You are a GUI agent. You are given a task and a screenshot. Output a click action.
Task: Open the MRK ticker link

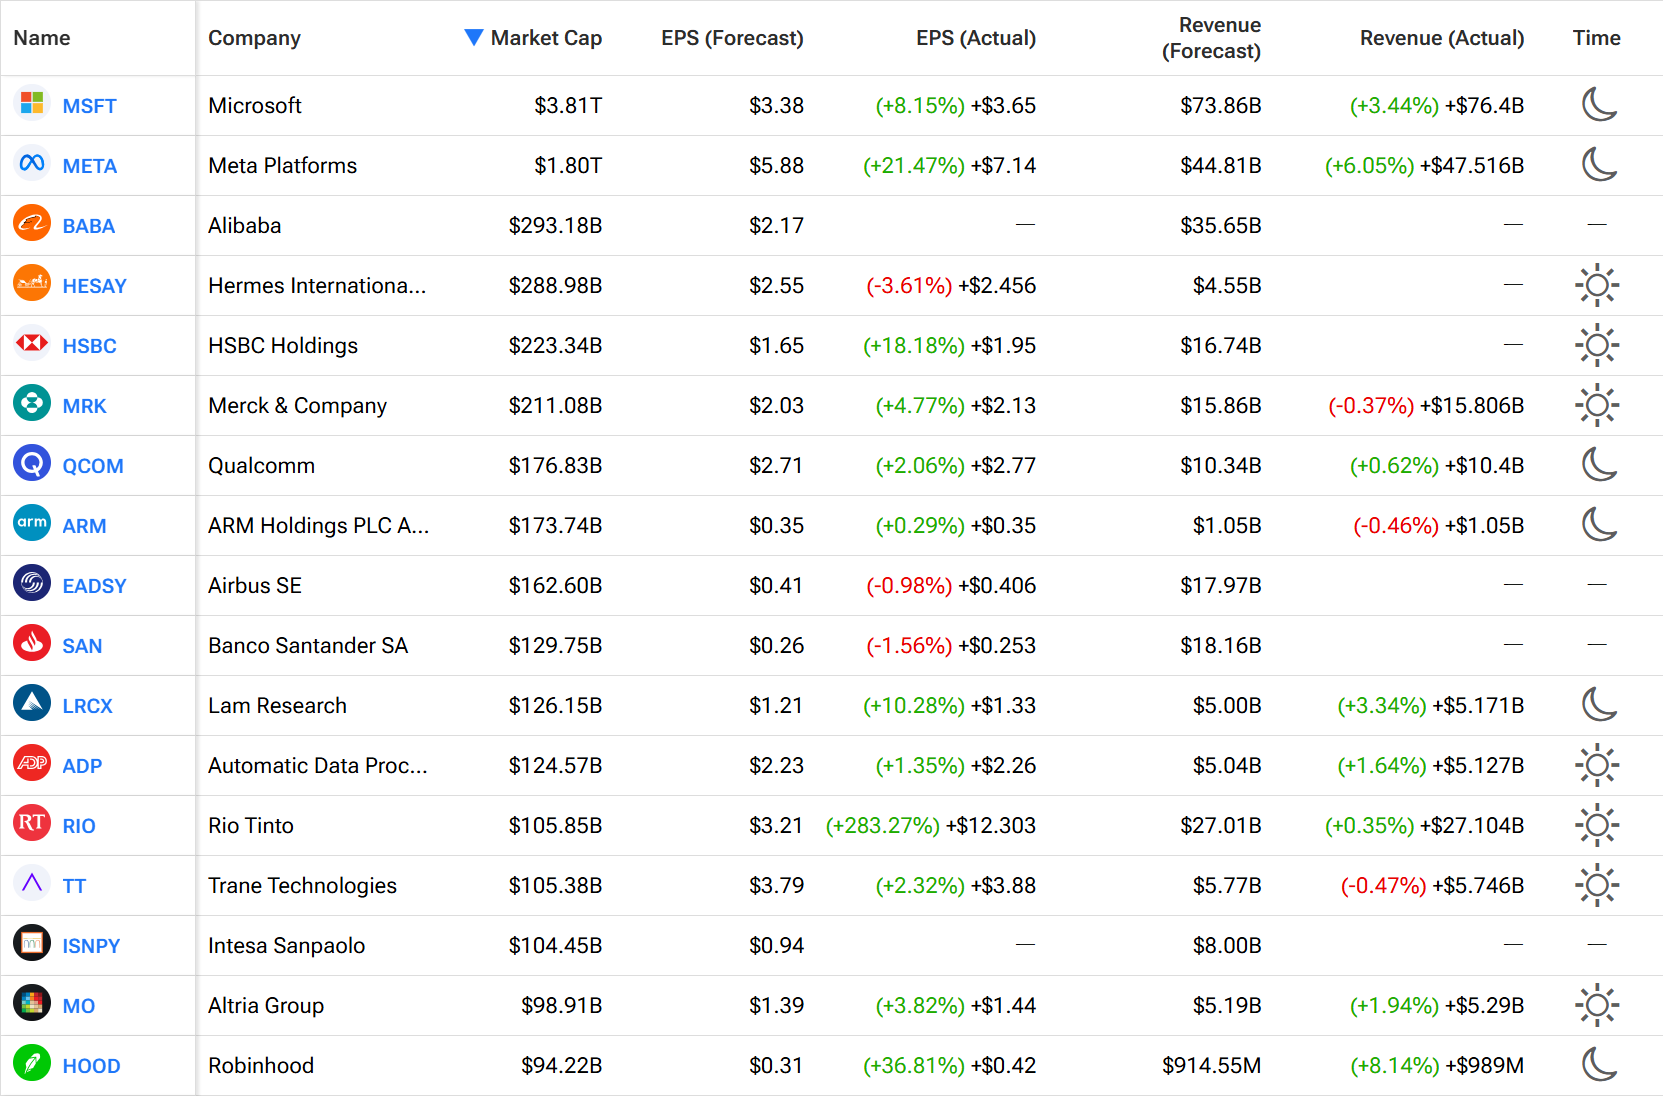pos(84,406)
